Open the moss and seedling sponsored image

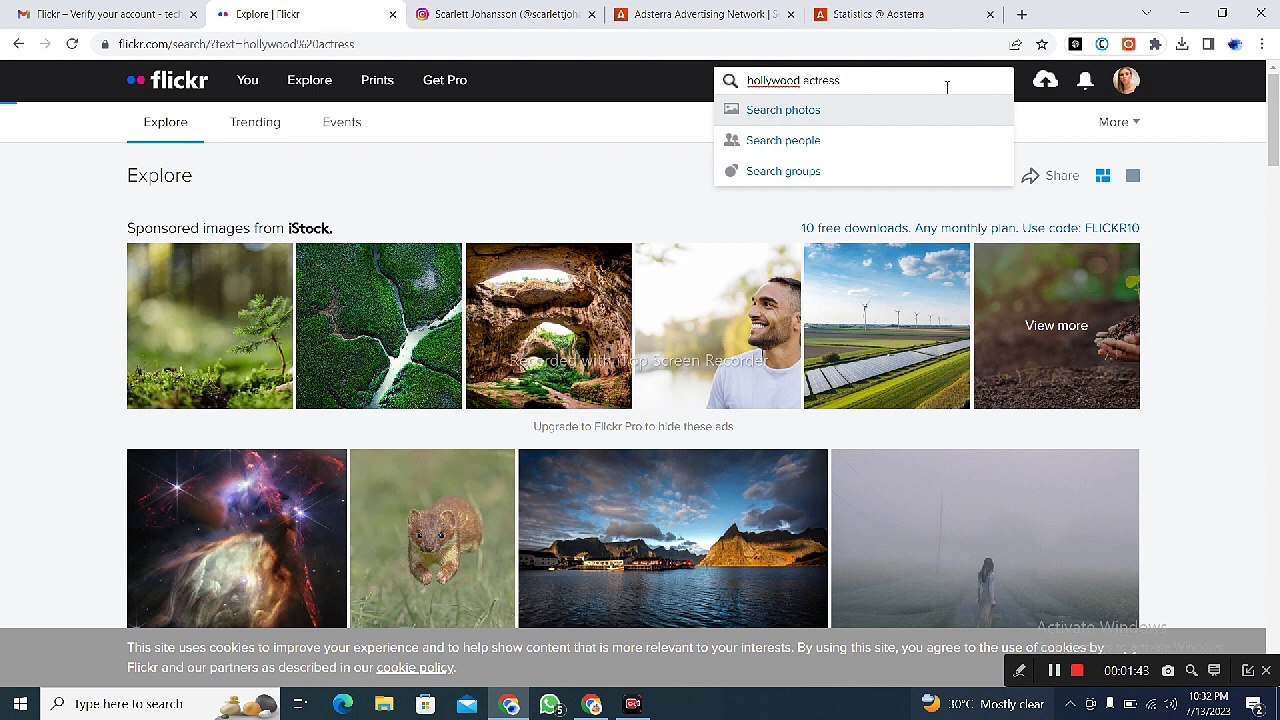pyautogui.click(x=210, y=326)
